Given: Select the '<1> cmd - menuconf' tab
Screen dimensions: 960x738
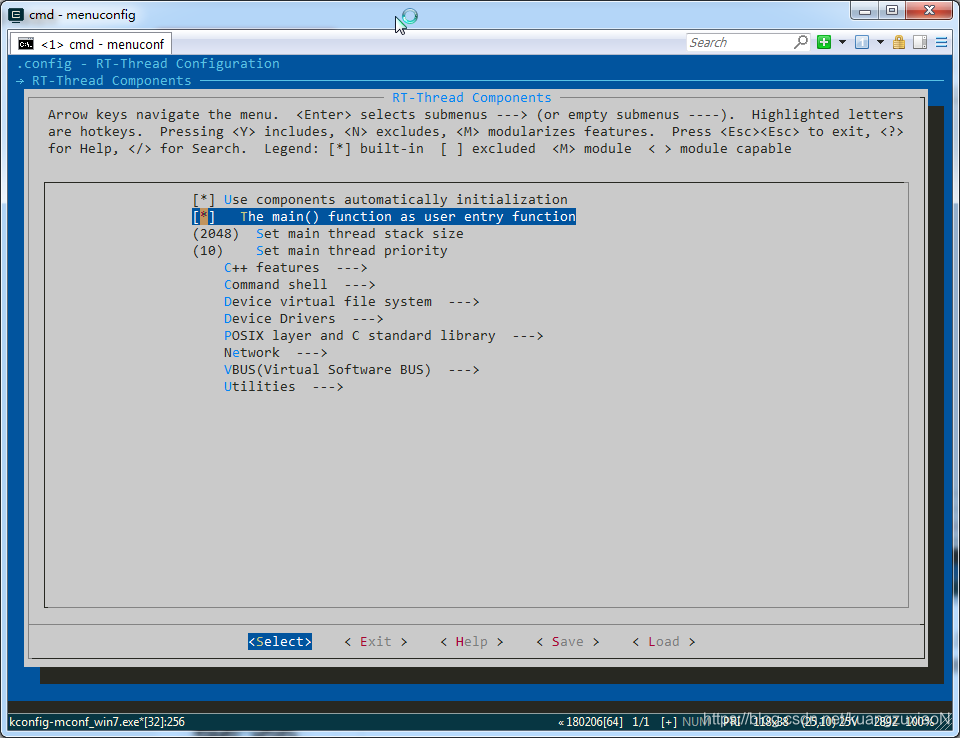Looking at the screenshot, I should pyautogui.click(x=91, y=44).
